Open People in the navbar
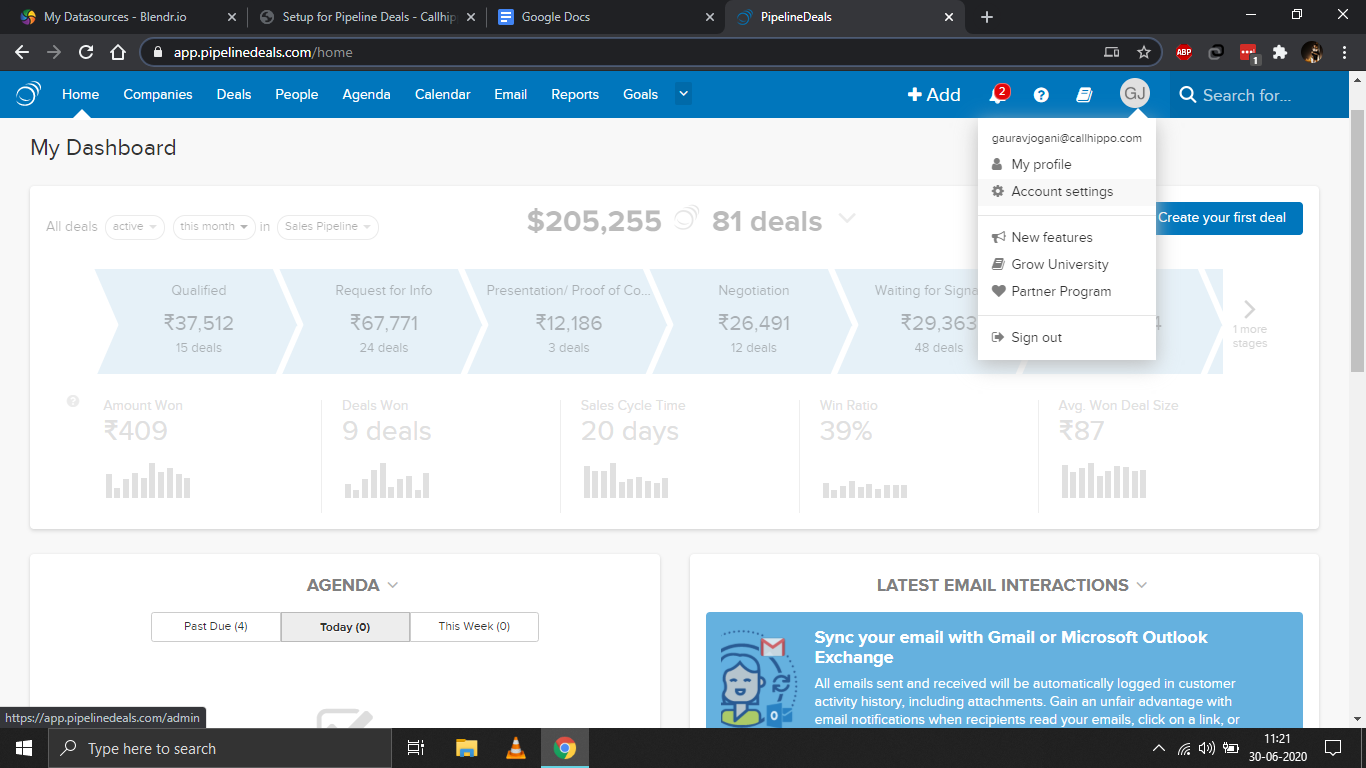The image size is (1366, 768). point(297,94)
